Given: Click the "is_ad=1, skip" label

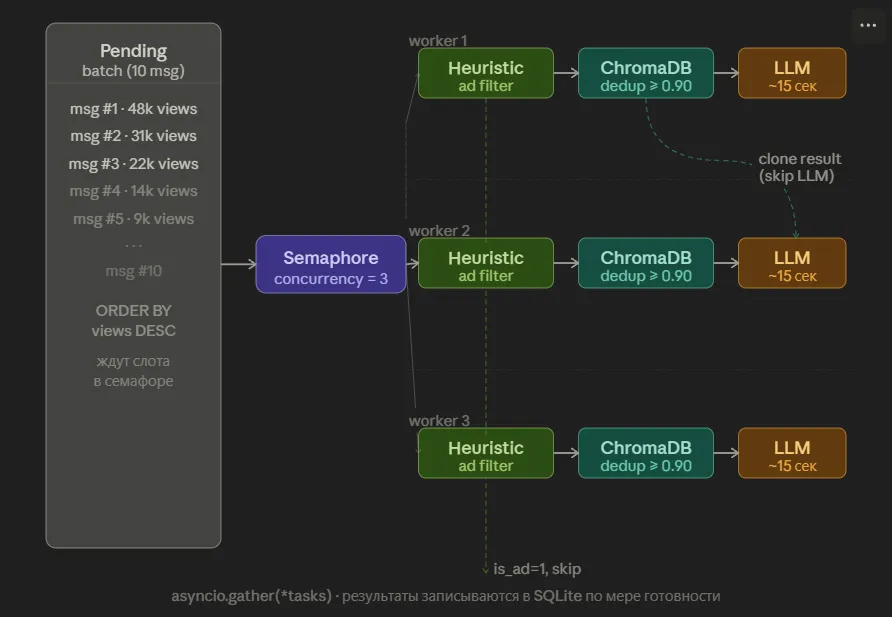Looking at the screenshot, I should [537, 569].
